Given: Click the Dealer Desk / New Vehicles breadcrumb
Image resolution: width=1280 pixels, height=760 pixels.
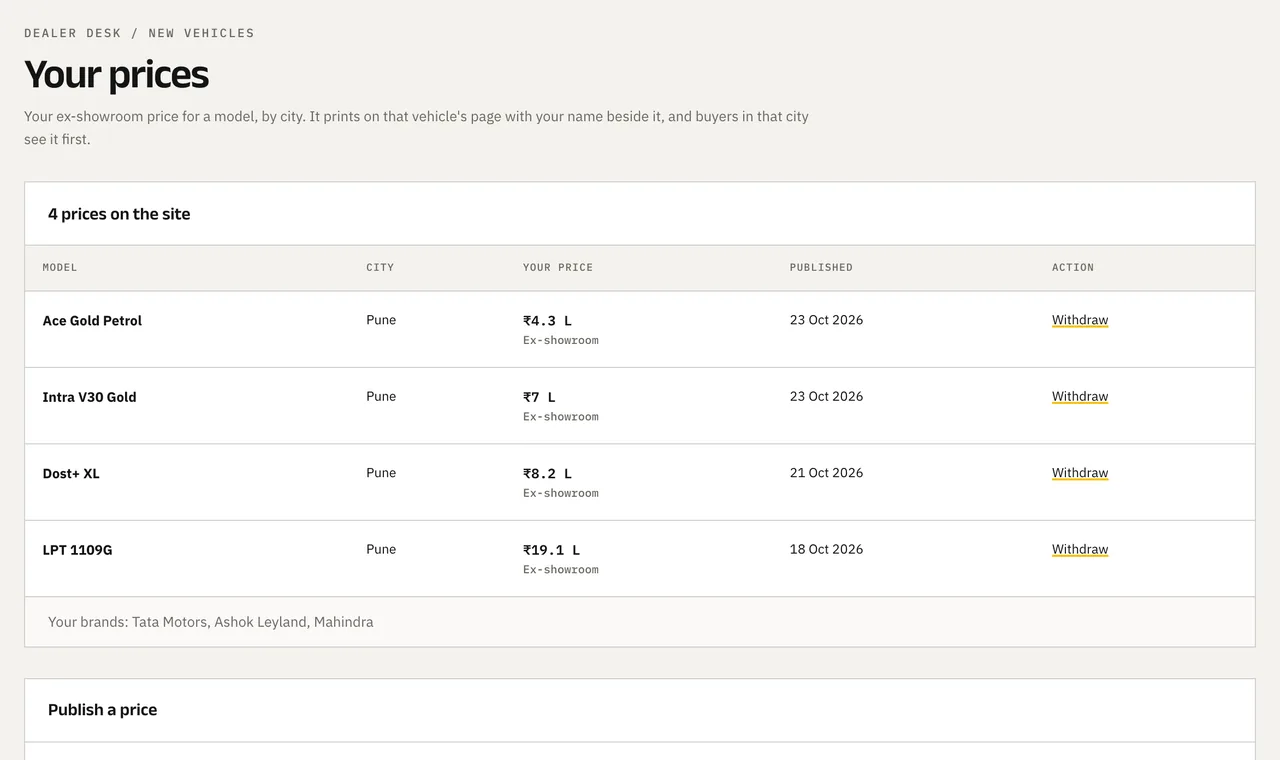Looking at the screenshot, I should tap(139, 33).
